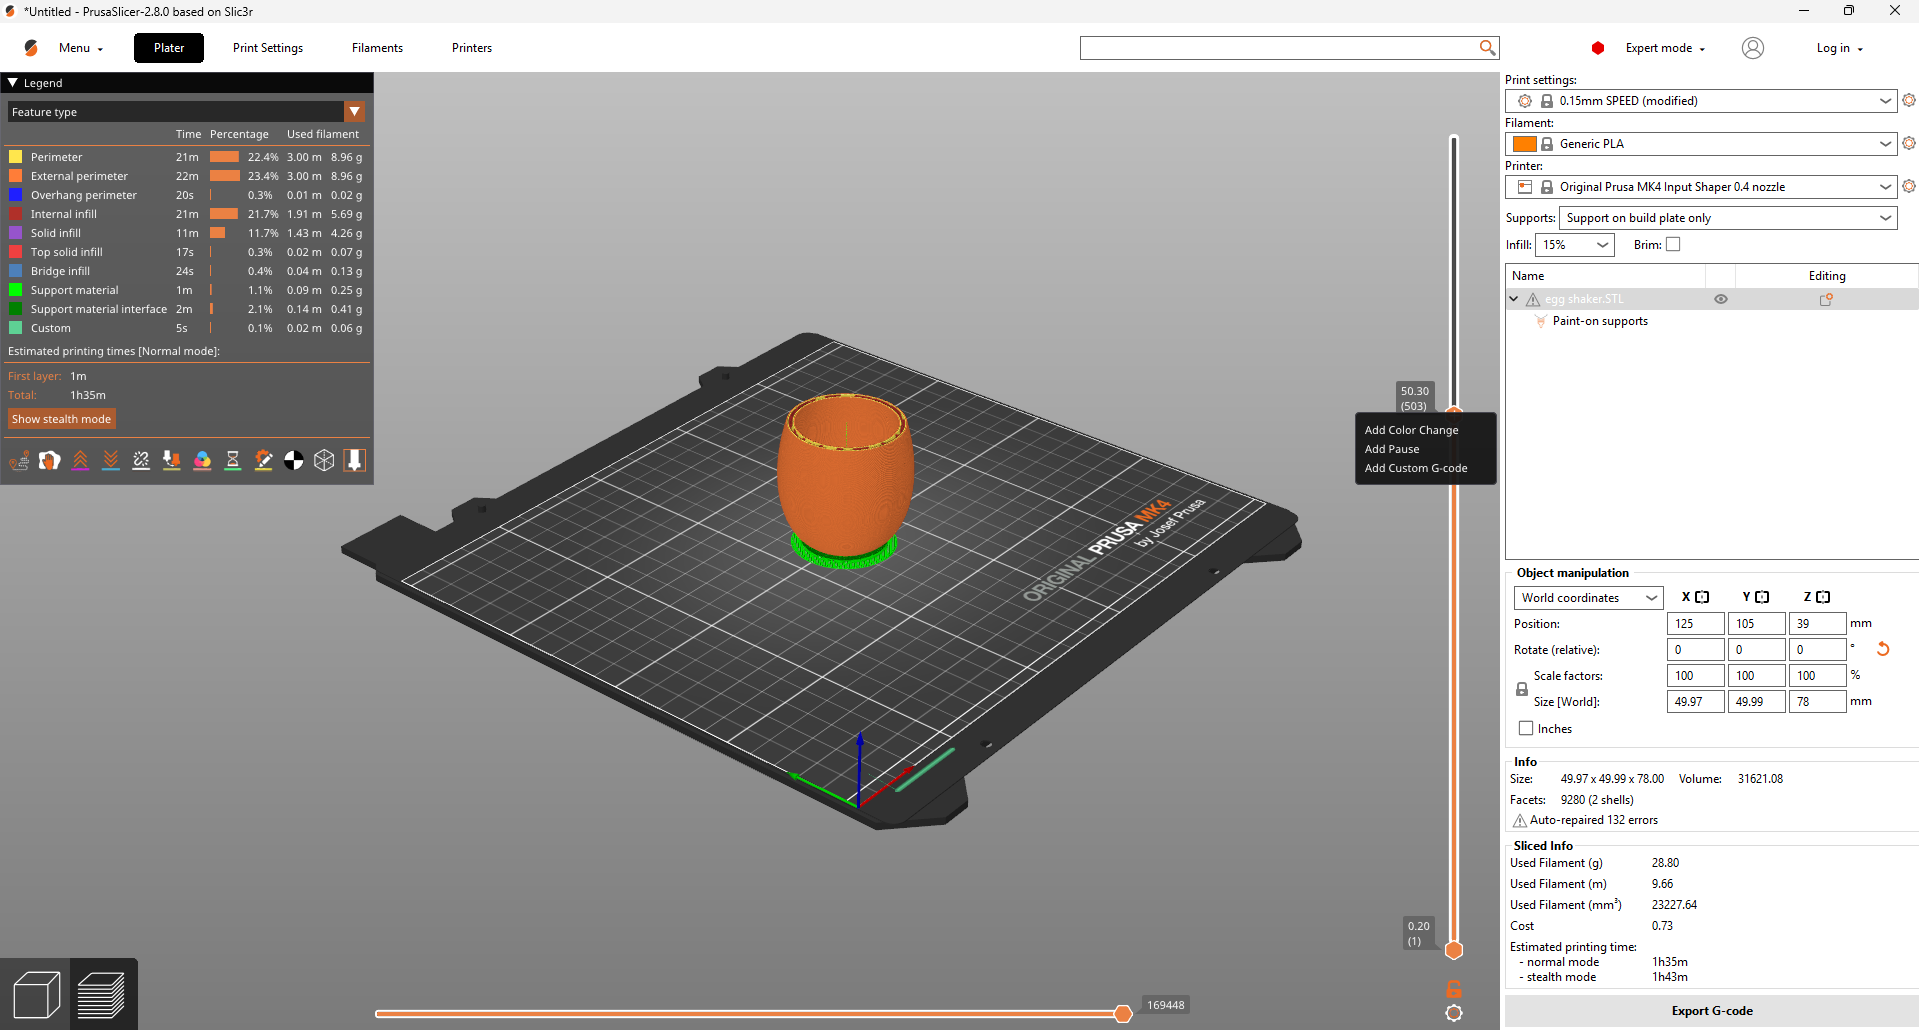This screenshot has height=1030, width=1919.
Task: Toggle the Retractions arrows icon
Action: (x=80, y=460)
